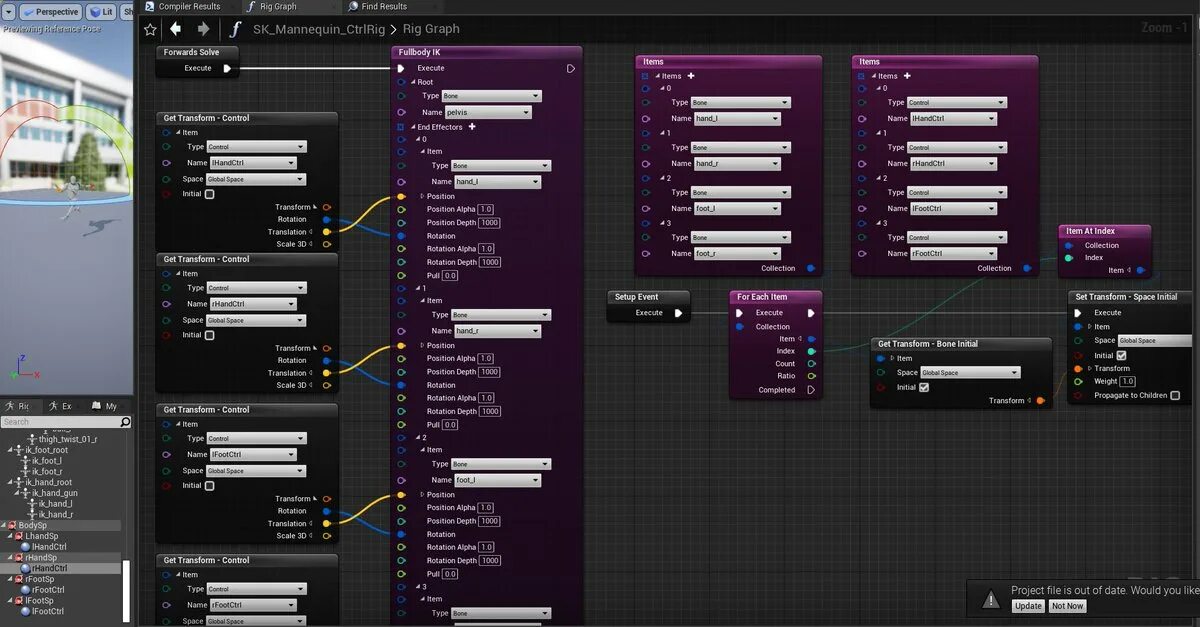The image size is (1200, 627).
Task: Uncheck Initial on Get Transform - Bone Initial
Action: 924,387
